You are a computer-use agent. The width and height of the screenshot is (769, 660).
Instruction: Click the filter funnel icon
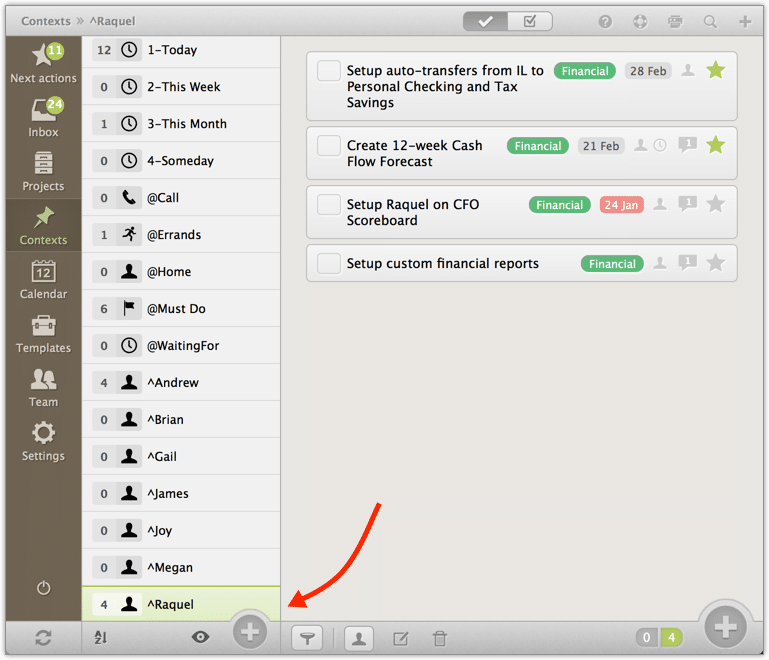pos(308,638)
